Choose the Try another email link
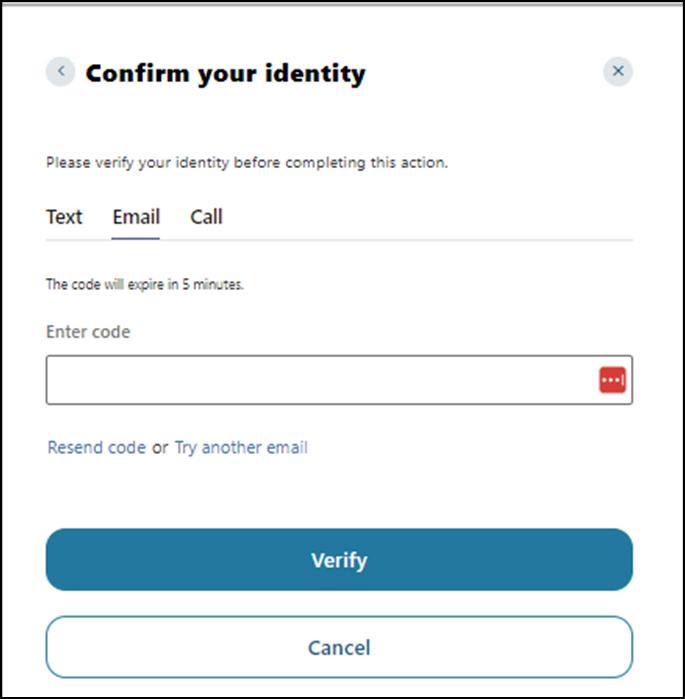This screenshot has width=685, height=699. pyautogui.click(x=241, y=448)
